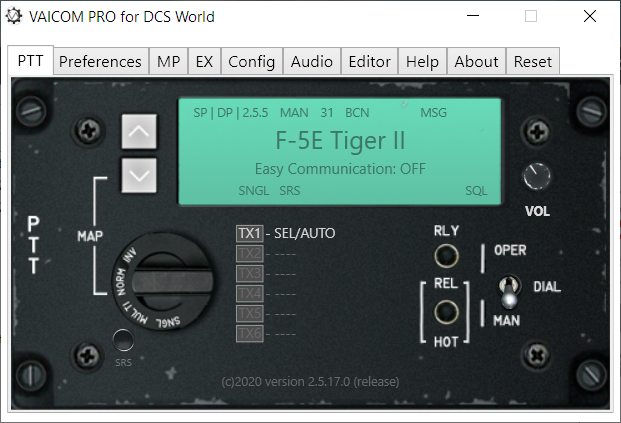Toggle the SRS indicator light
Image resolution: width=621 pixels, height=423 pixels.
tap(123, 340)
